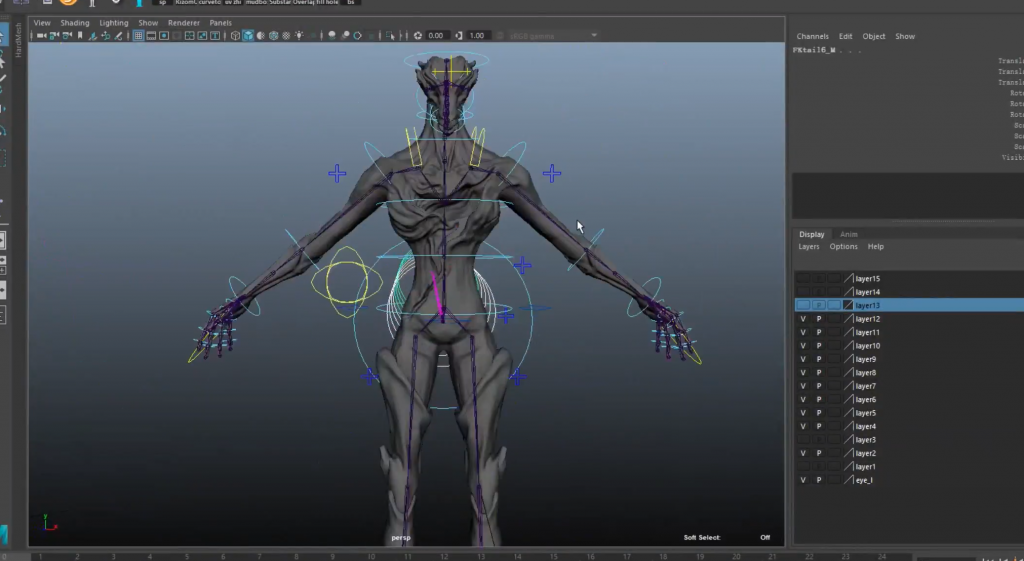This screenshot has width=1024, height=561.
Task: Toggle the Field Chart icon
Action: point(190,35)
